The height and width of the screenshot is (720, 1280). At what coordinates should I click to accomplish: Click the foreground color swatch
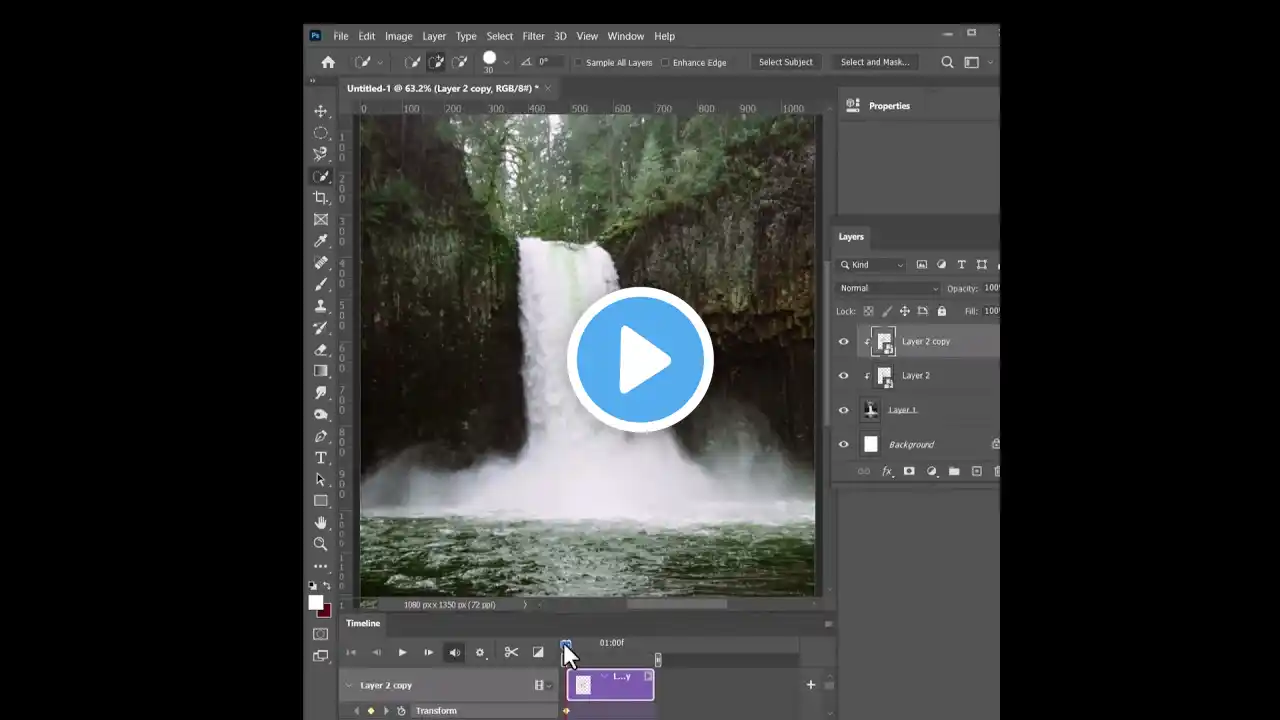pos(315,602)
